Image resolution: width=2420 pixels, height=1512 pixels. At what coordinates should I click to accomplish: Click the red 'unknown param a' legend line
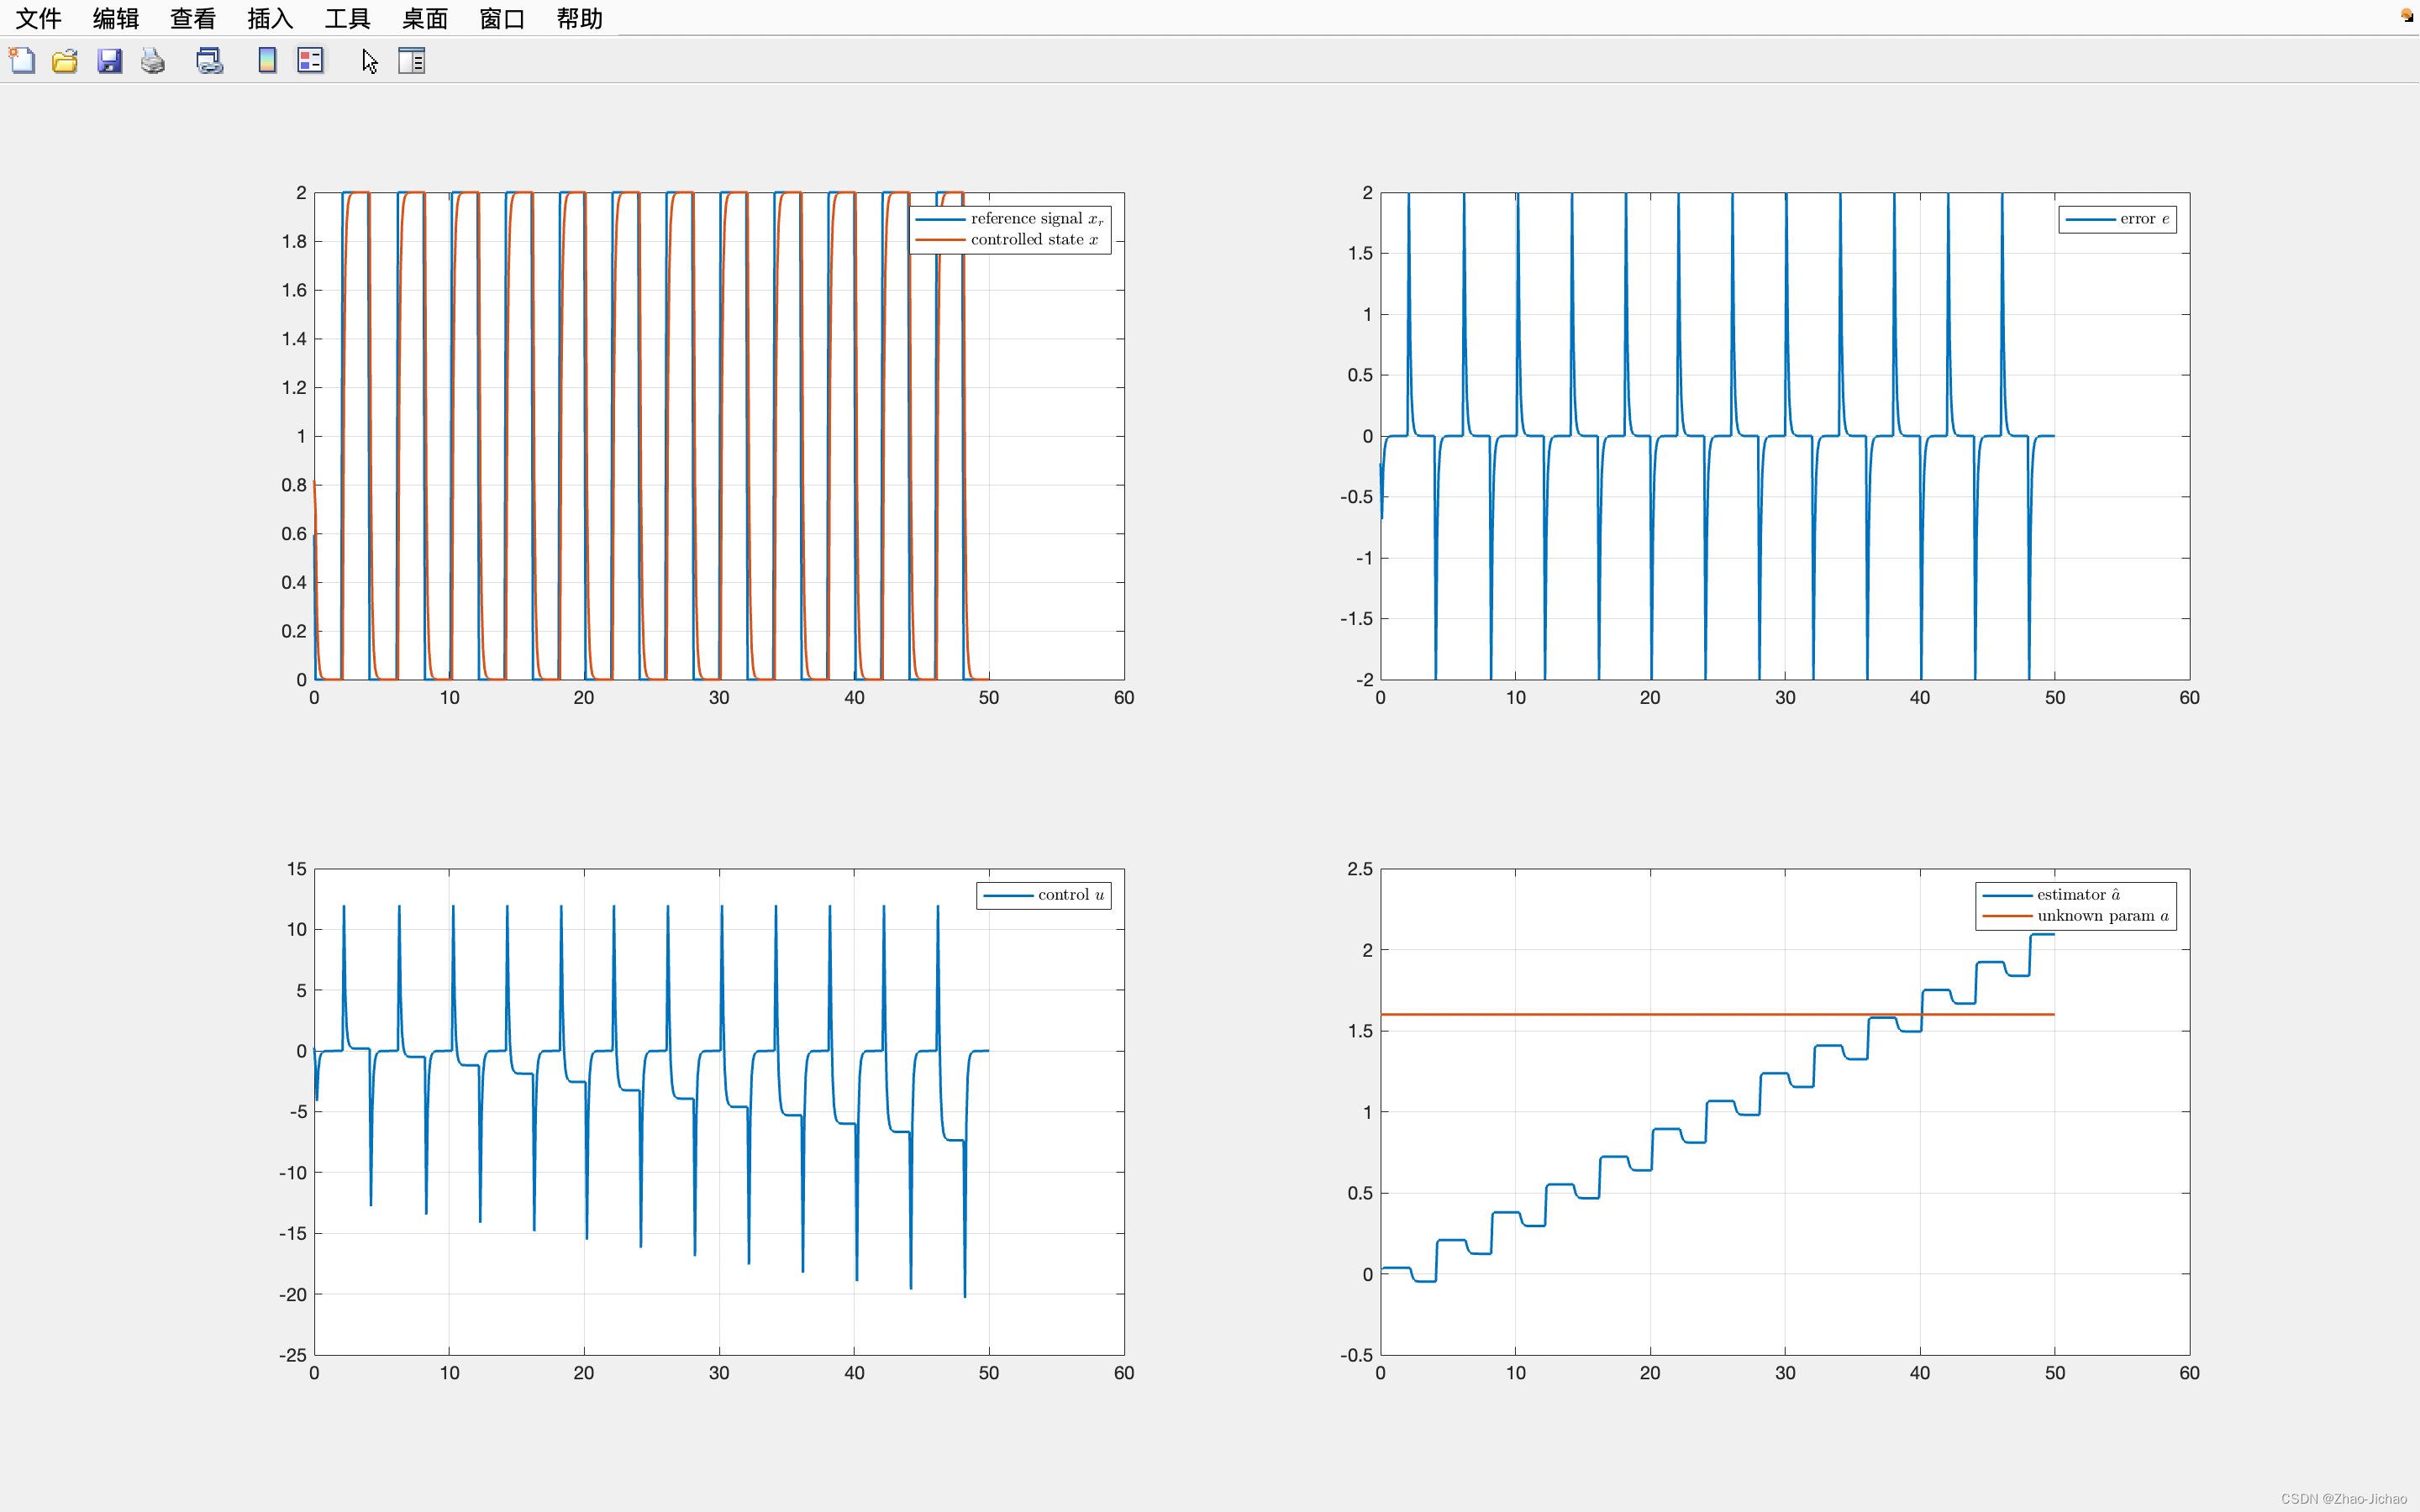pos(2007,916)
